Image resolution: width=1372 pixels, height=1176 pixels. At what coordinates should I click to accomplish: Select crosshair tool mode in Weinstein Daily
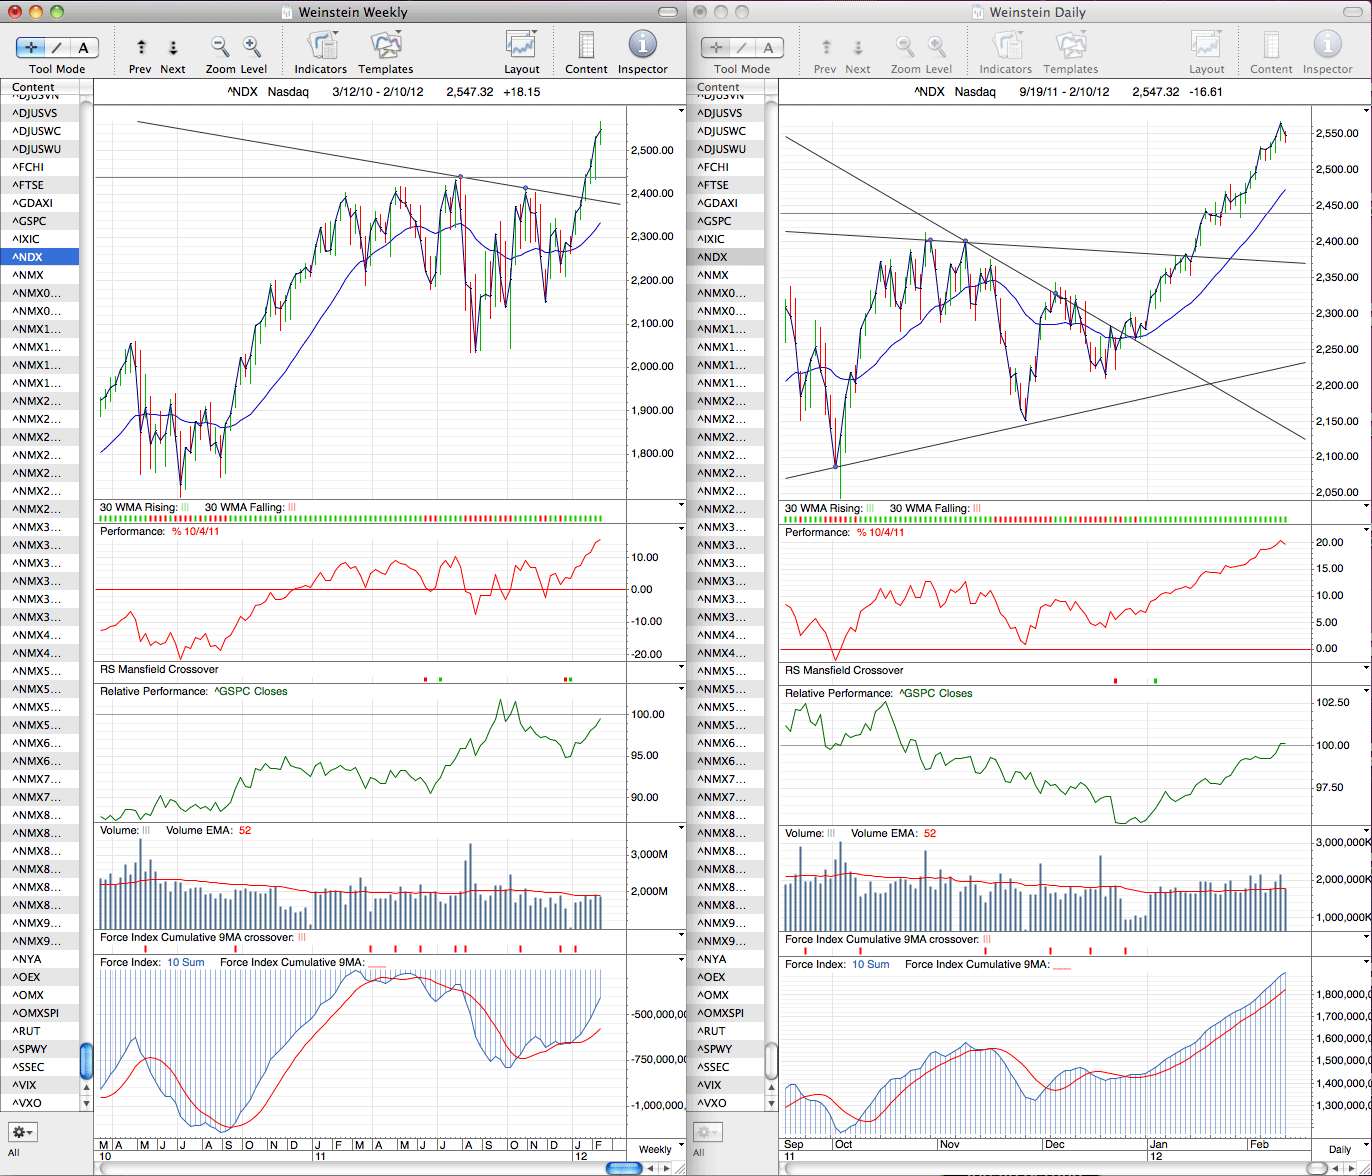coord(714,48)
